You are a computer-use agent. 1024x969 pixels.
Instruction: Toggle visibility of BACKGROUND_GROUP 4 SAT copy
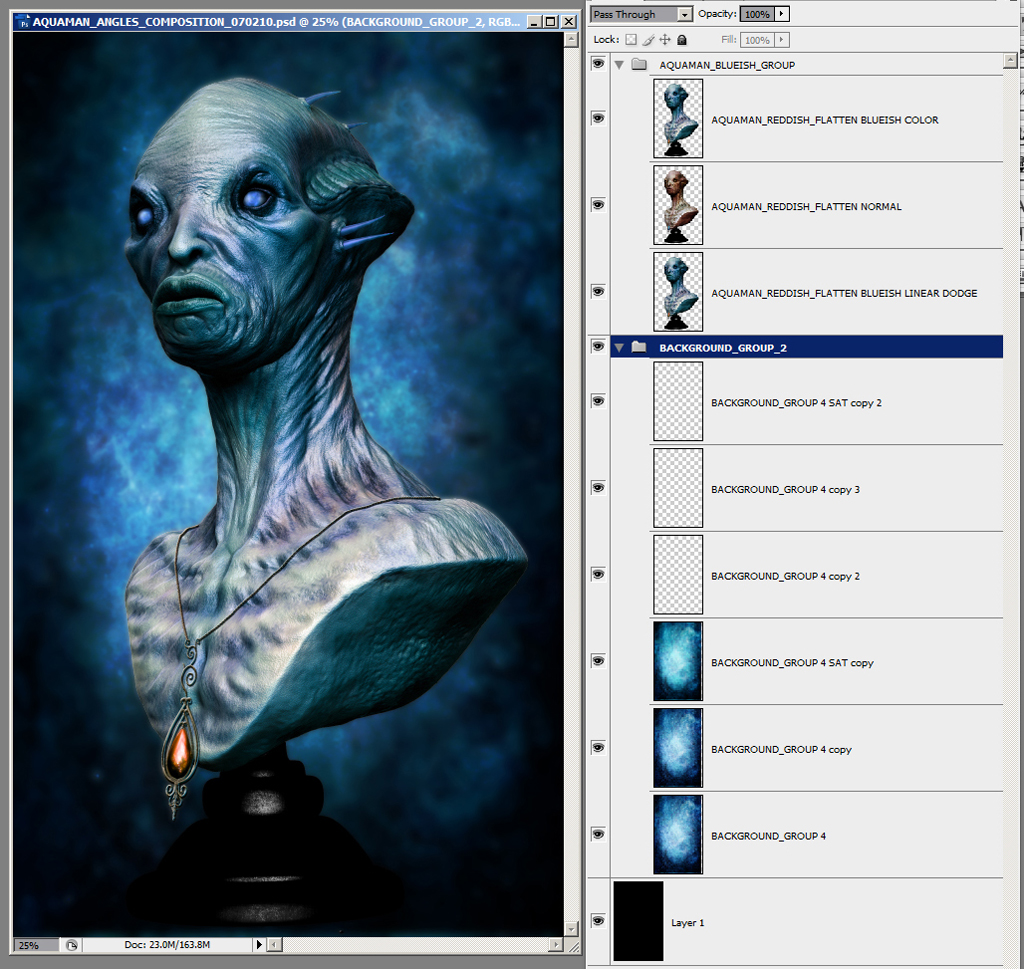click(598, 661)
